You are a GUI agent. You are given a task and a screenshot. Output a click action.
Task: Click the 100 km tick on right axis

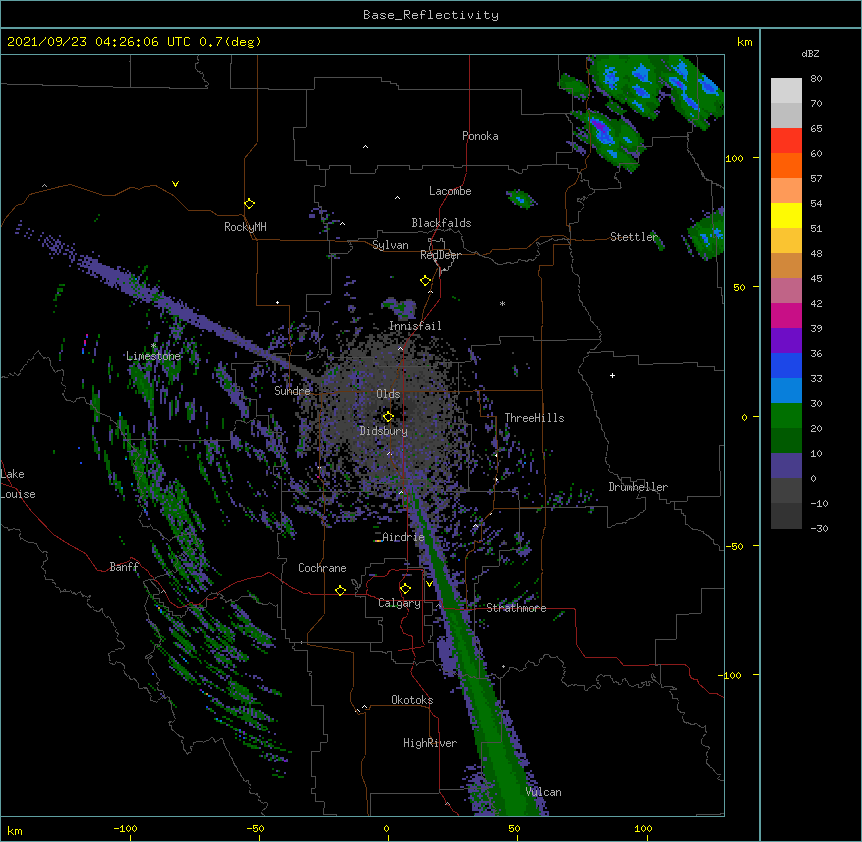click(x=734, y=158)
